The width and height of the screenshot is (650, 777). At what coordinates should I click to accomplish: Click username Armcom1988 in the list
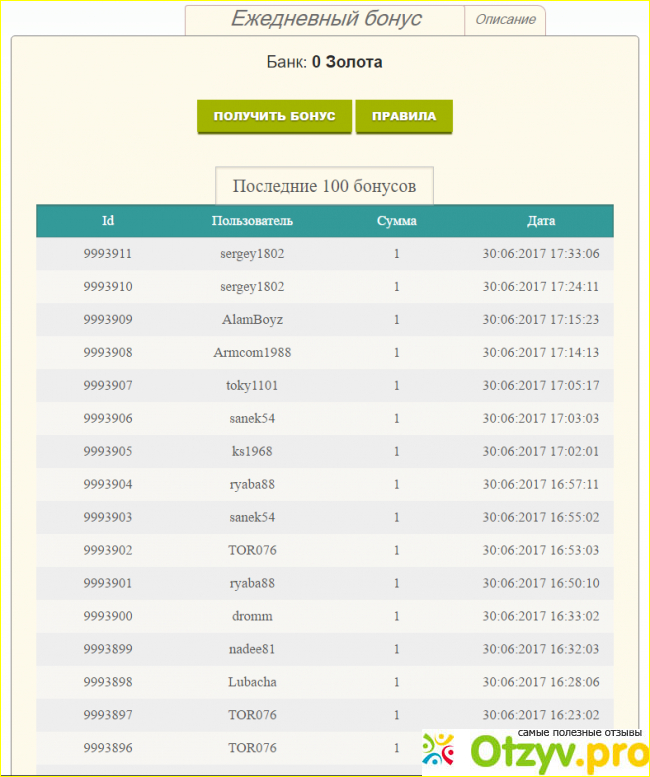click(252, 353)
